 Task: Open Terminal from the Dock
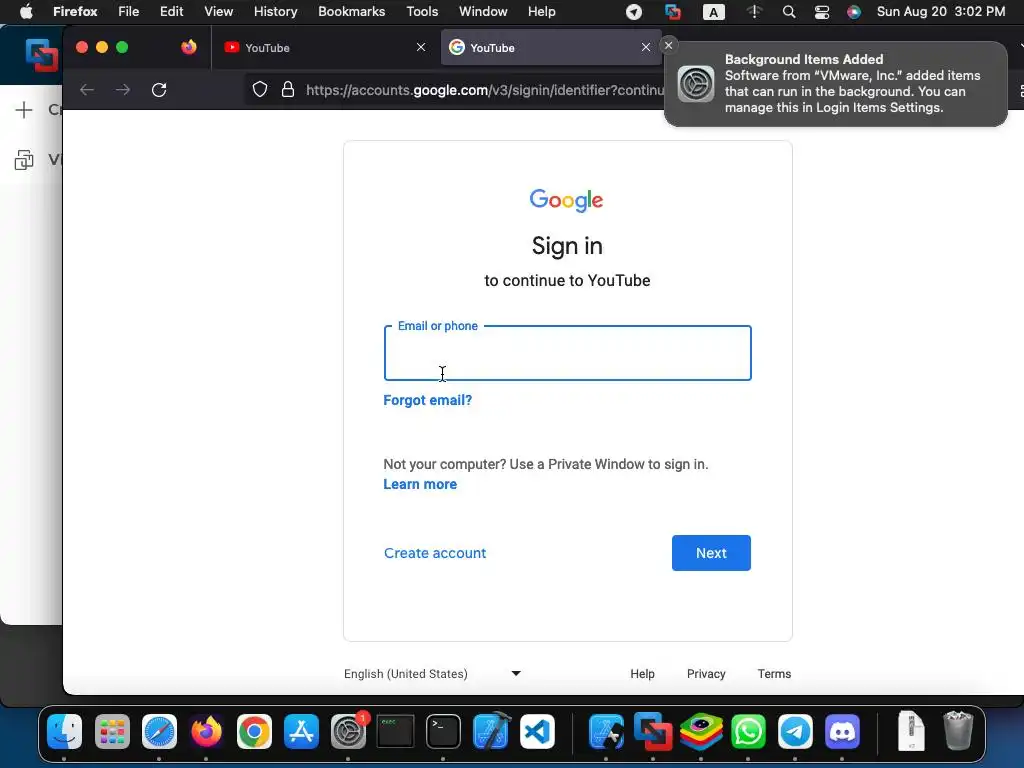click(443, 731)
